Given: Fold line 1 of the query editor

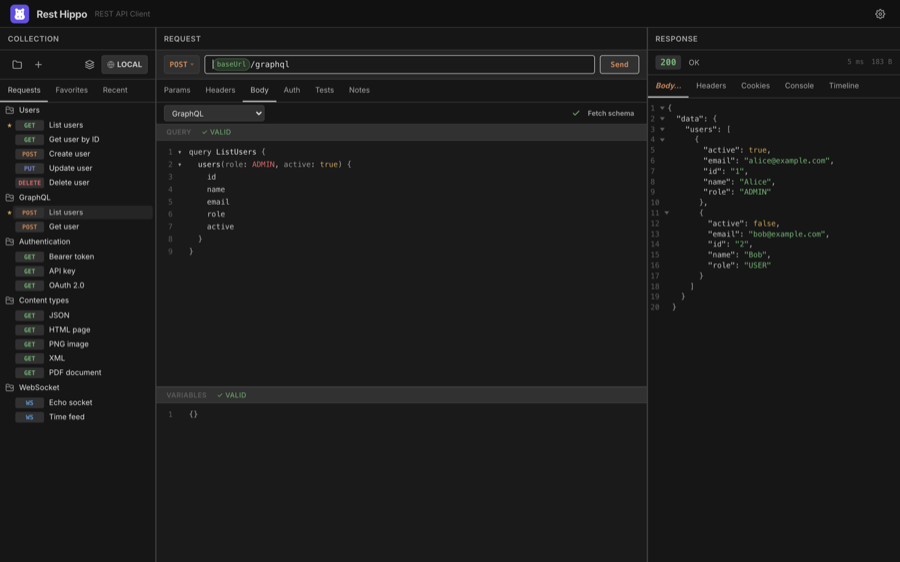Looking at the screenshot, I should coord(180,152).
